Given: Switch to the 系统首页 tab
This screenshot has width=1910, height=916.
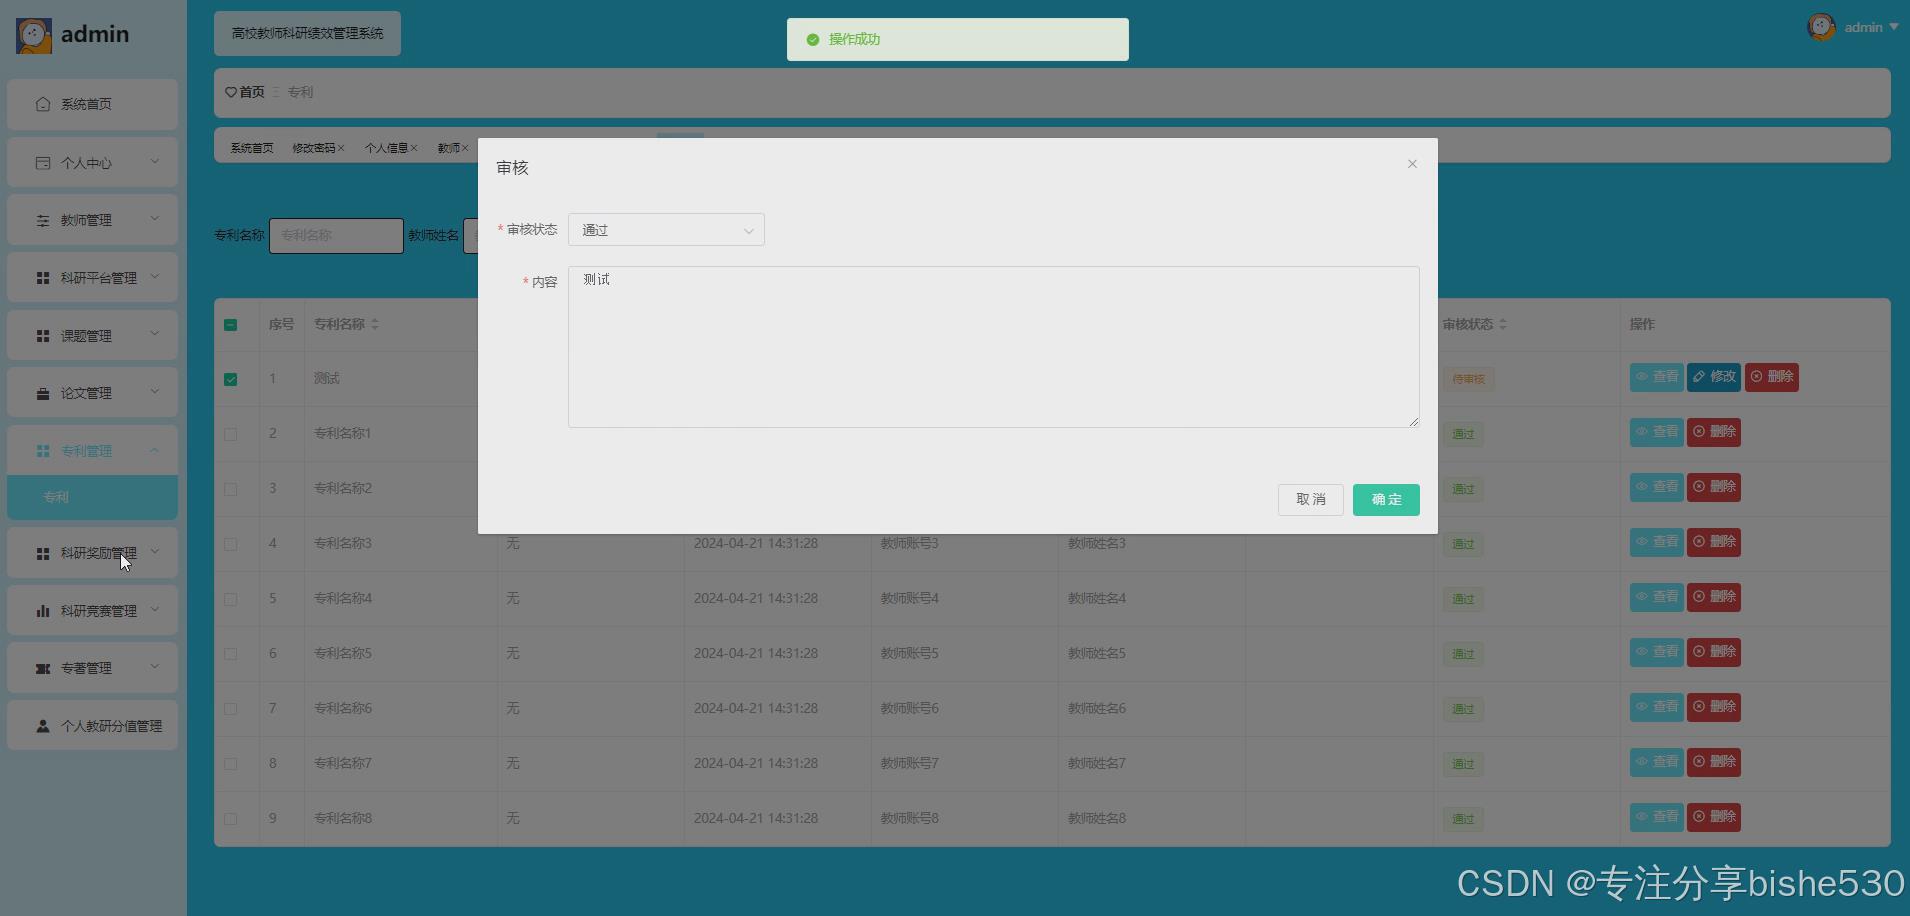Looking at the screenshot, I should tap(252, 148).
